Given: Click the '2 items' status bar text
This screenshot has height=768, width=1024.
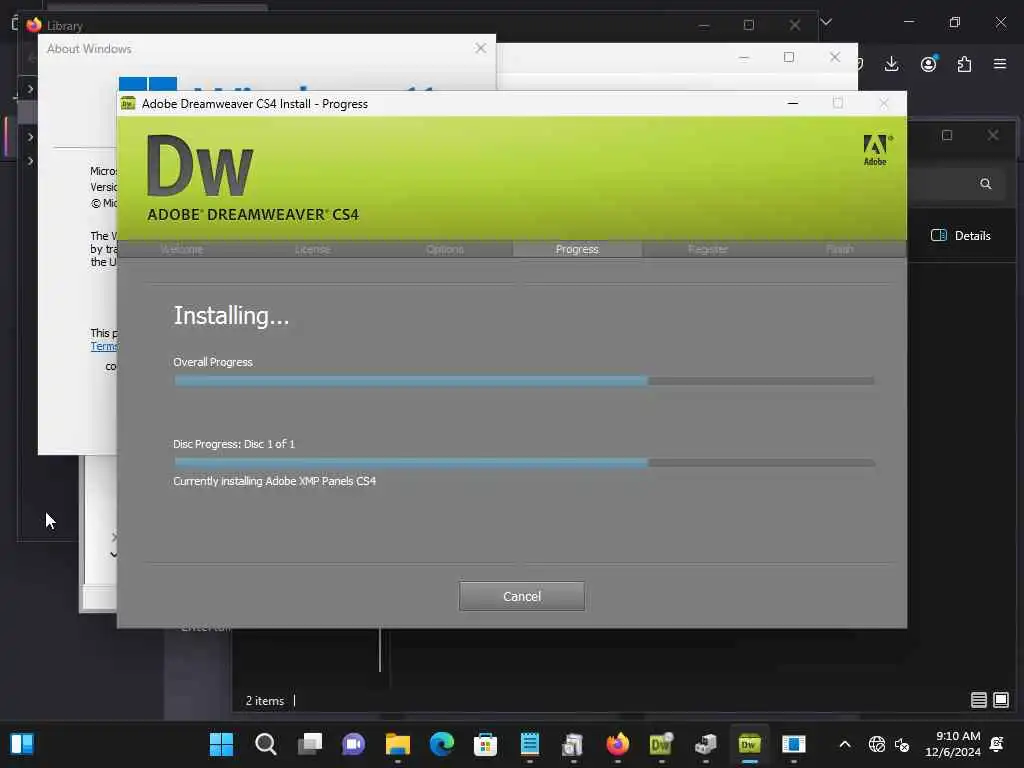Looking at the screenshot, I should point(264,701).
